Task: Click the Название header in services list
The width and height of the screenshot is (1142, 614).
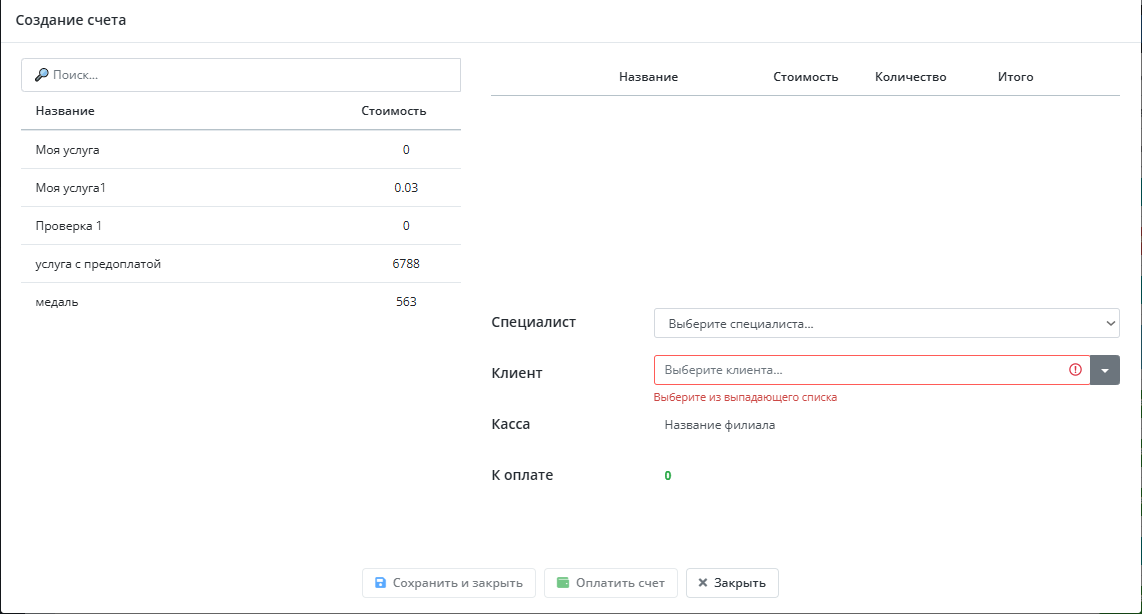Action: pos(65,111)
